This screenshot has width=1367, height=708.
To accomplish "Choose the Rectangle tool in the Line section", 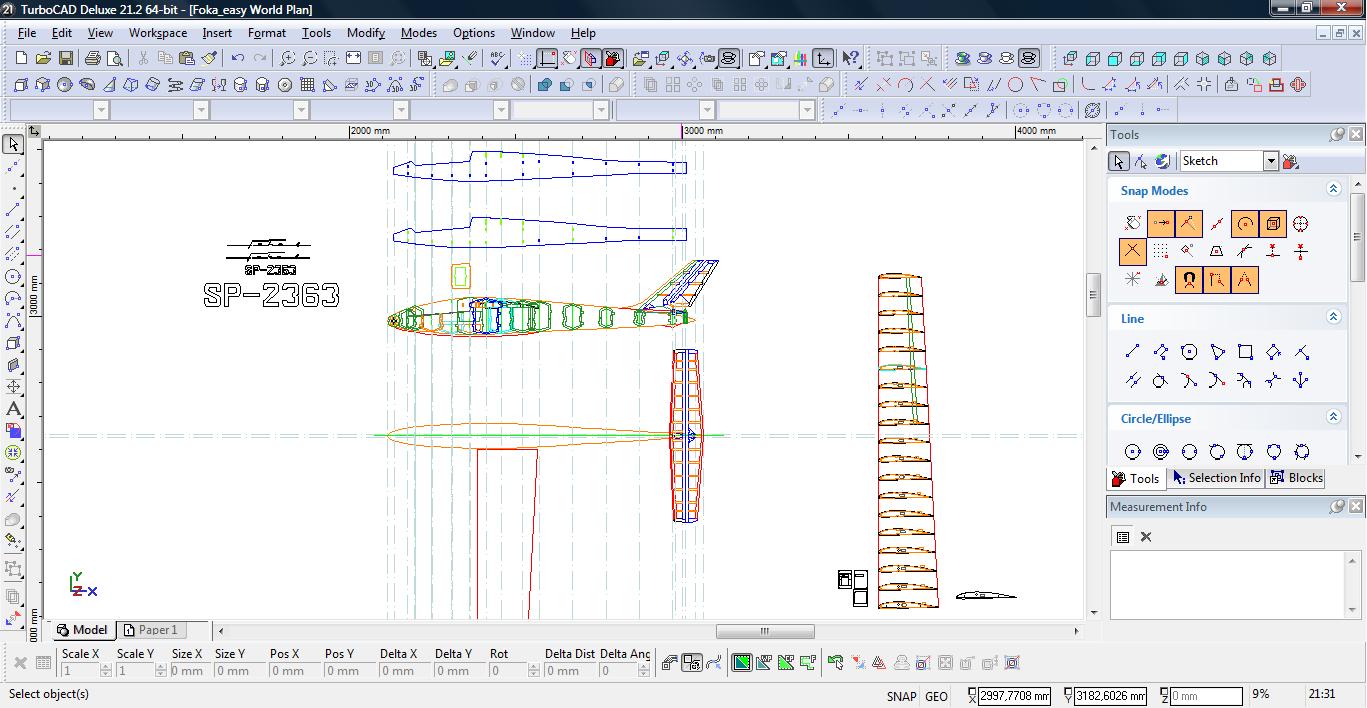I will [x=1245, y=352].
